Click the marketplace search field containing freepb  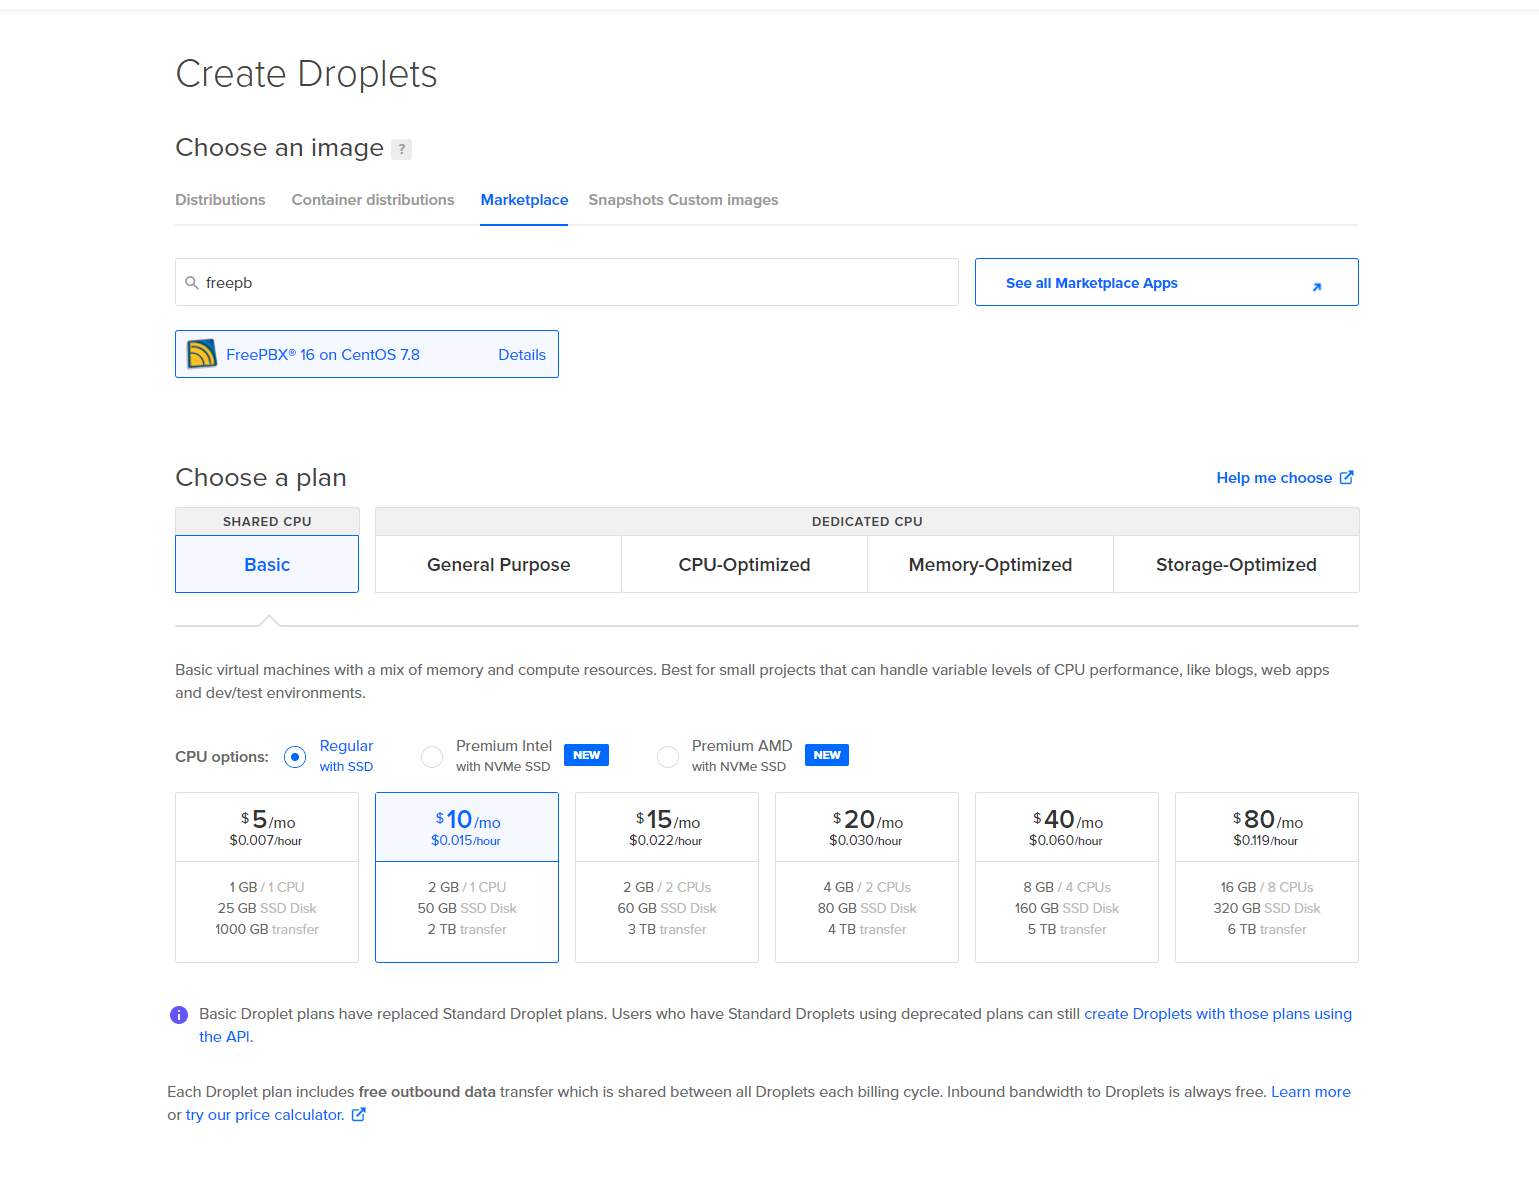[x=567, y=282]
